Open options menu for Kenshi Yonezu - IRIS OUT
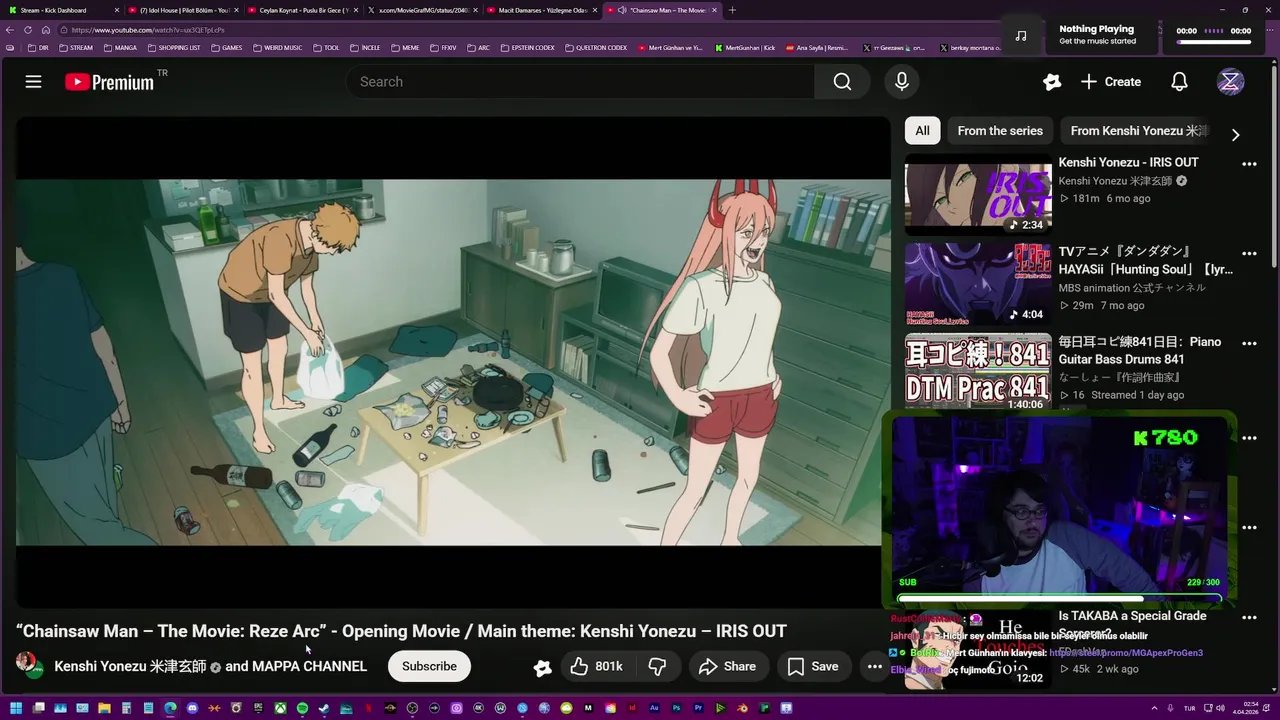The image size is (1280, 720). [x=1249, y=164]
